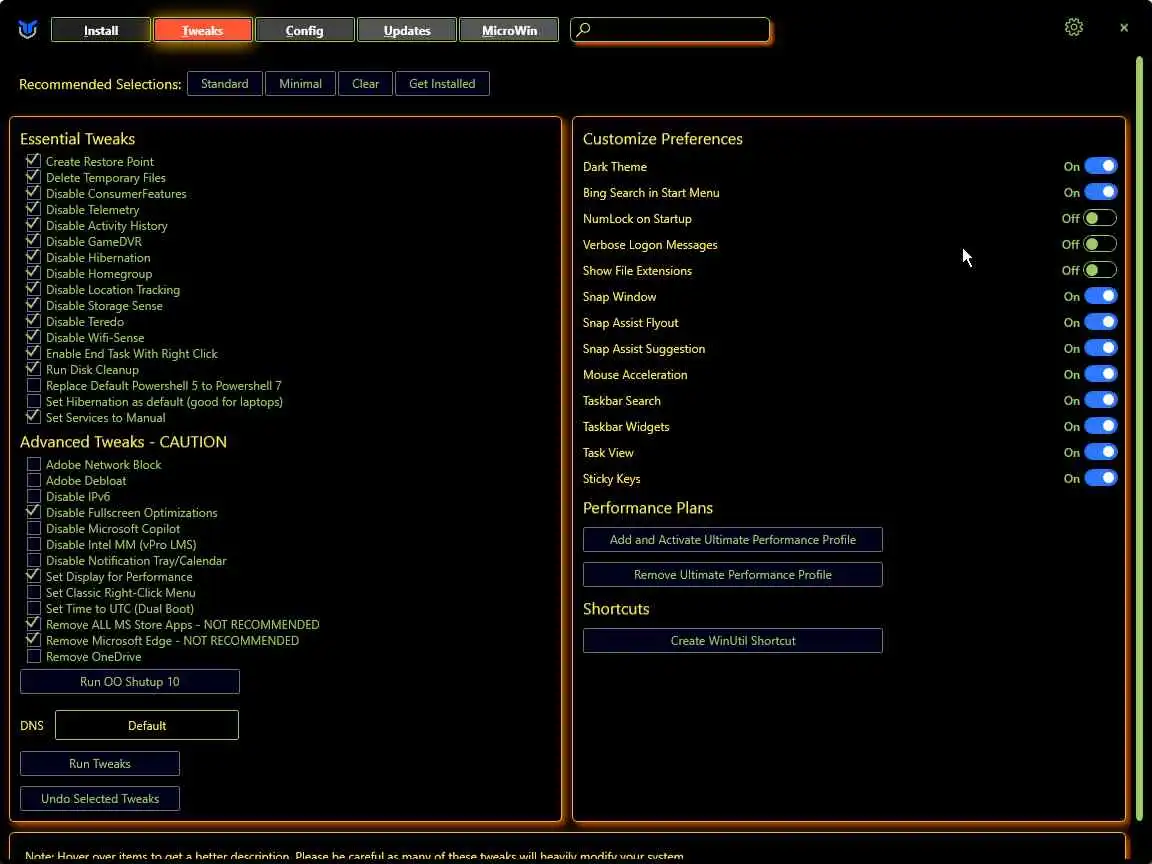Check Remove OneDrive
The image size is (1152, 864).
(x=33, y=657)
